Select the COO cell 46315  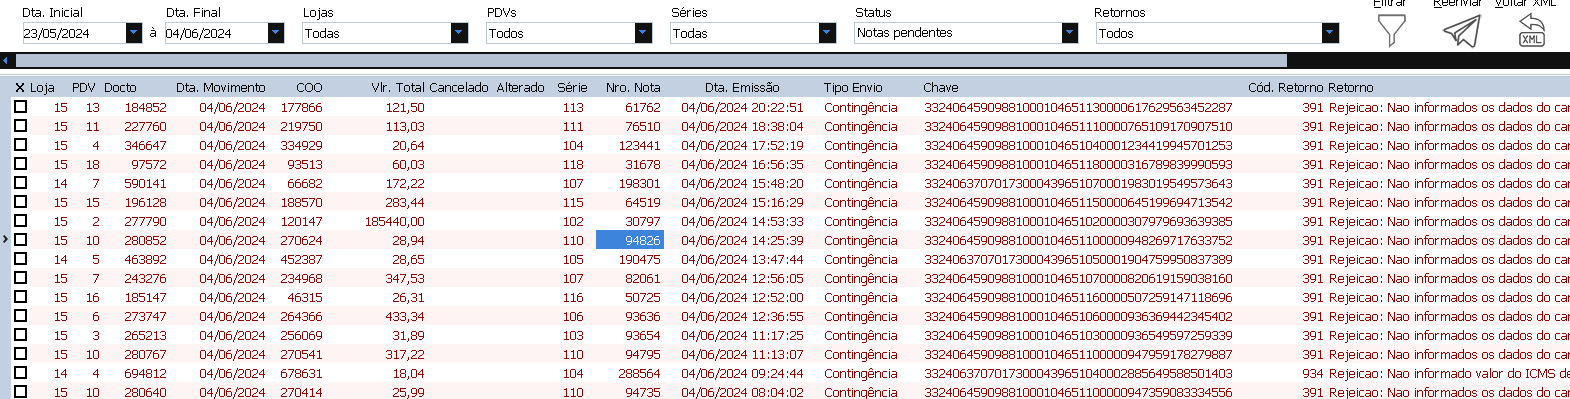pyautogui.click(x=305, y=297)
